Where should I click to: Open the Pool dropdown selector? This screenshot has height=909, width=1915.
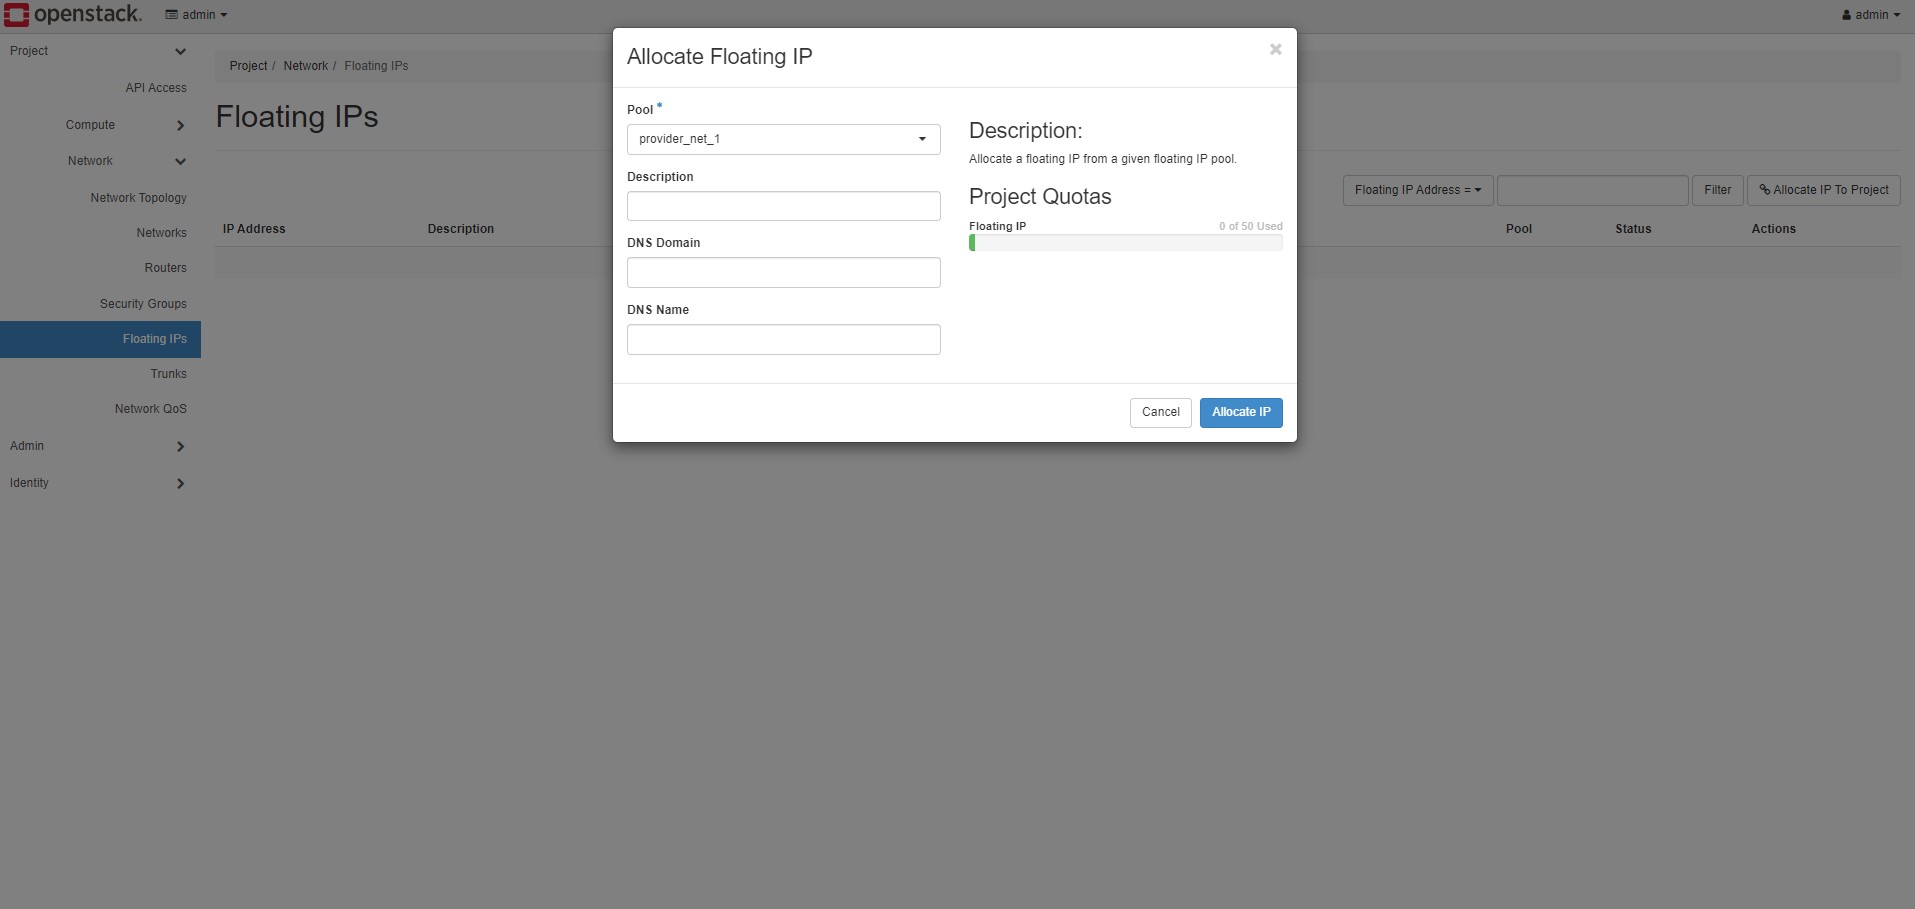coord(783,139)
